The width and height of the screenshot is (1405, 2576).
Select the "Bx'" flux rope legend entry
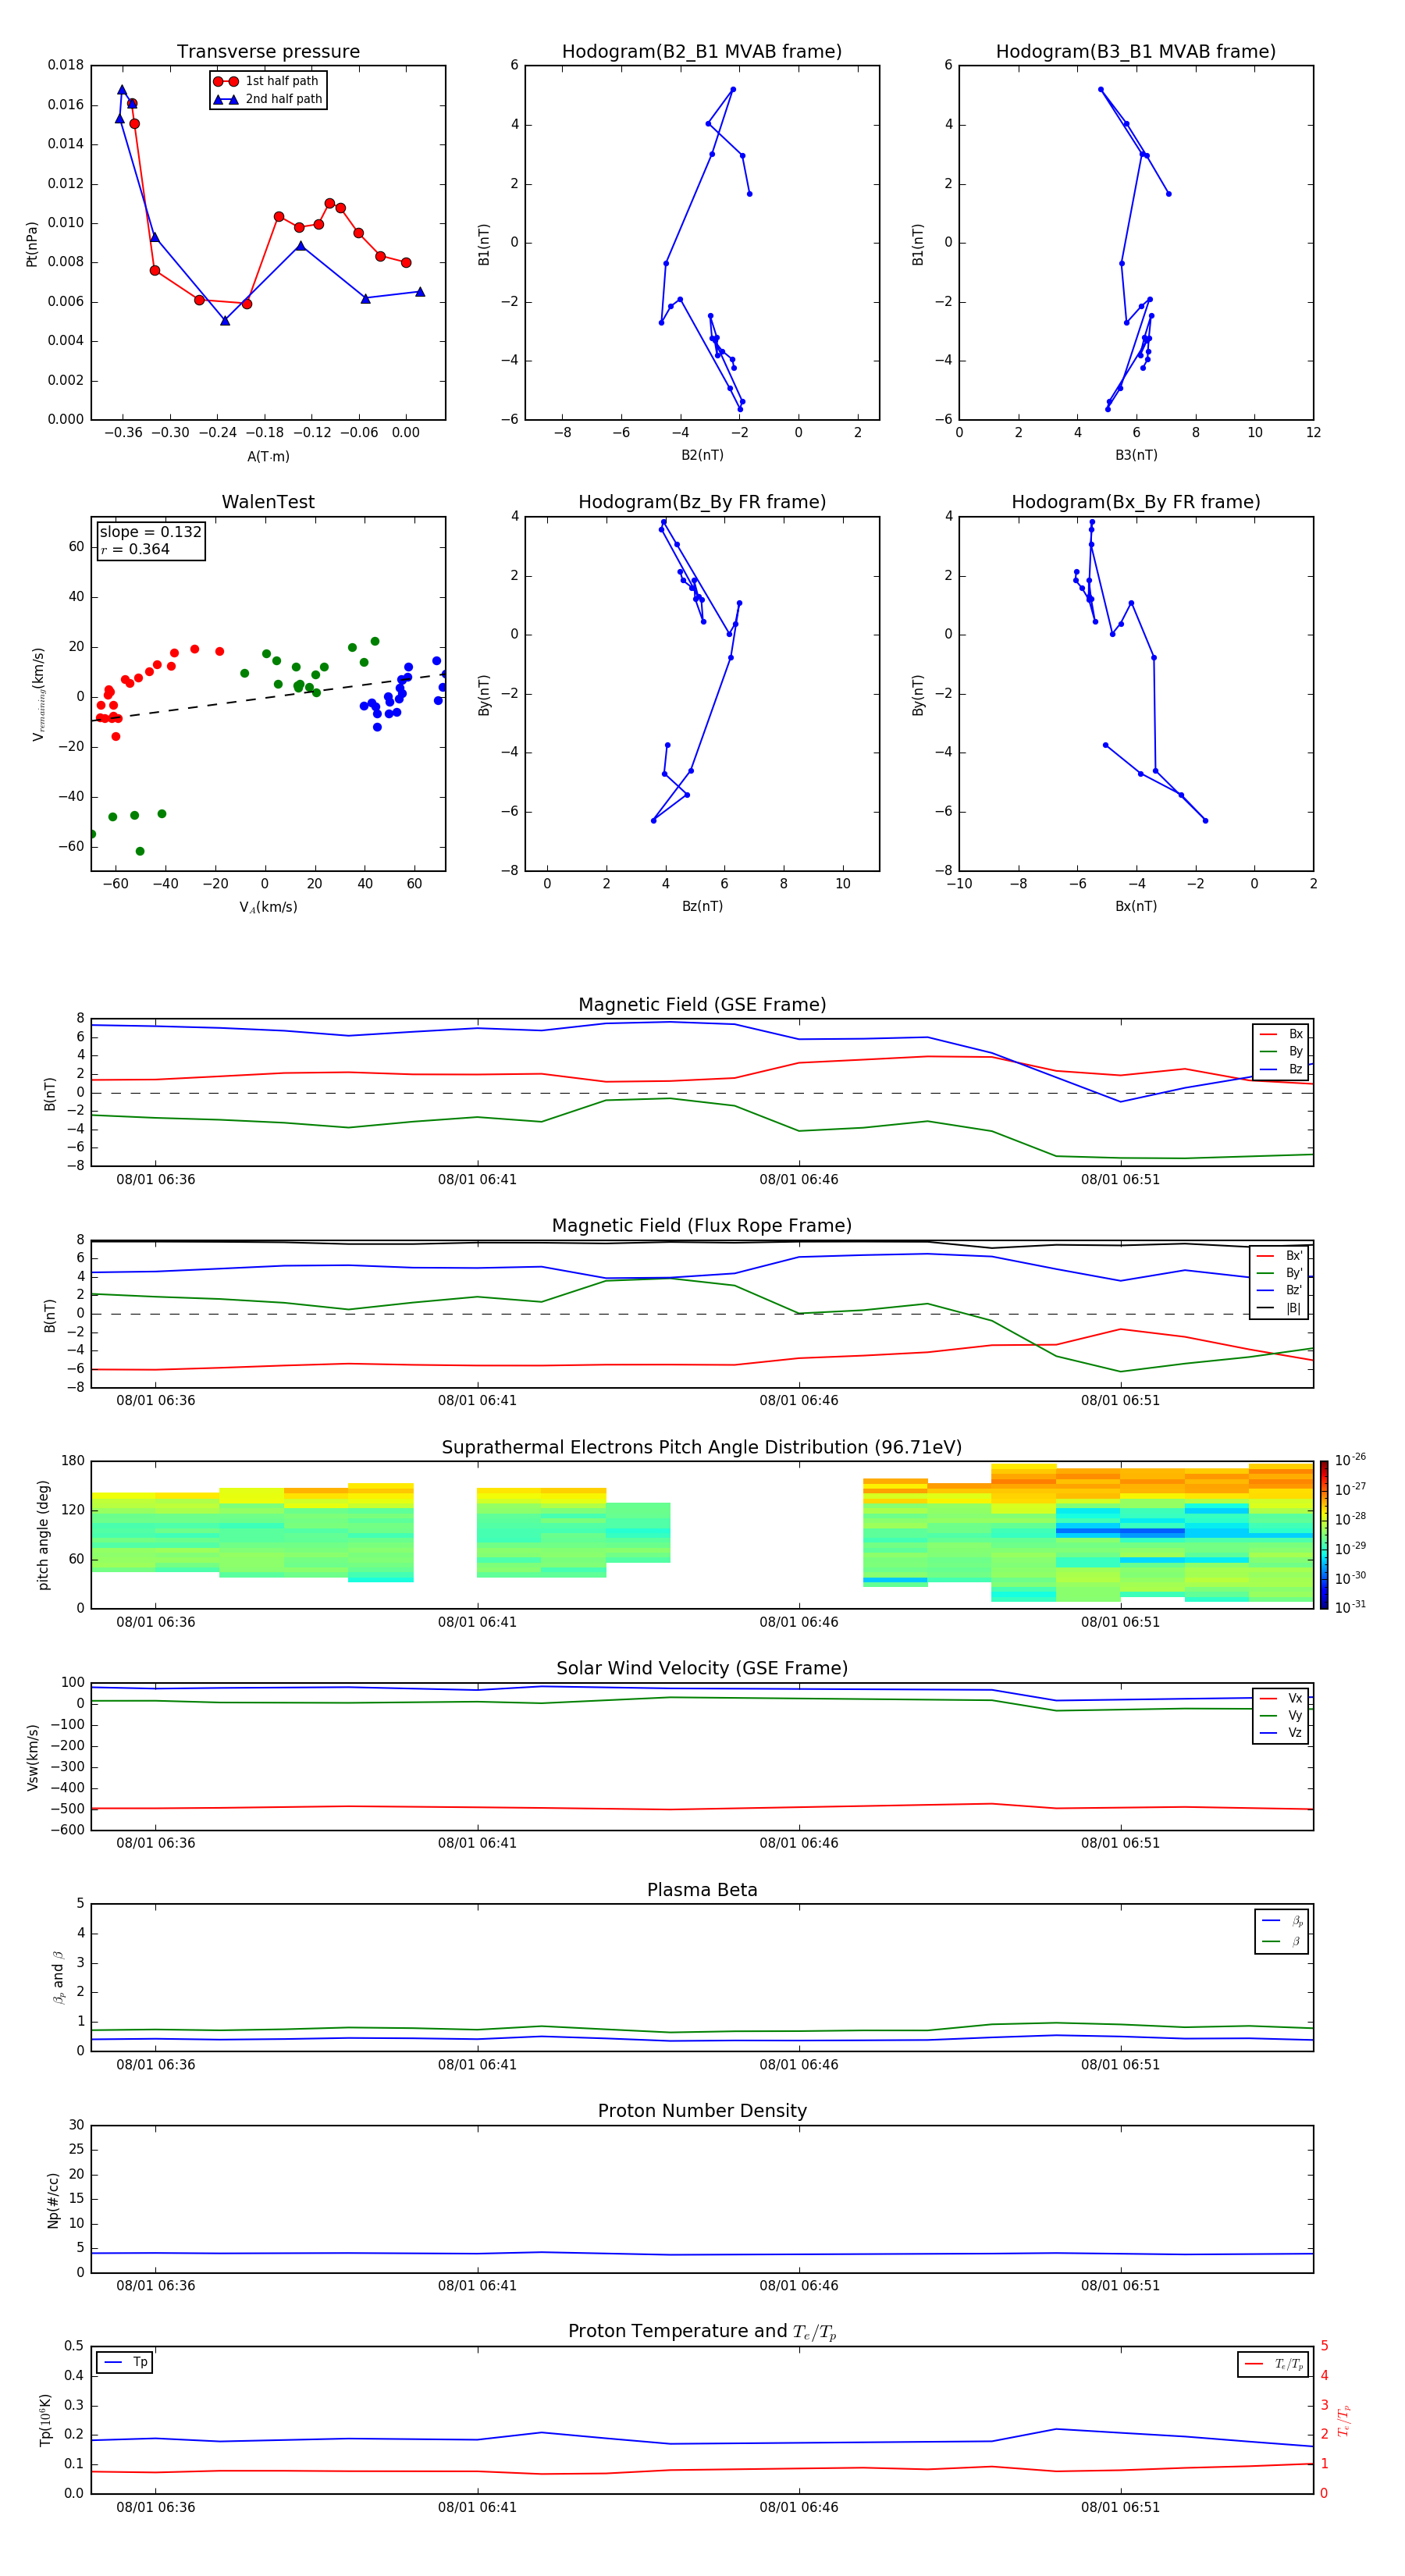click(1280, 1256)
